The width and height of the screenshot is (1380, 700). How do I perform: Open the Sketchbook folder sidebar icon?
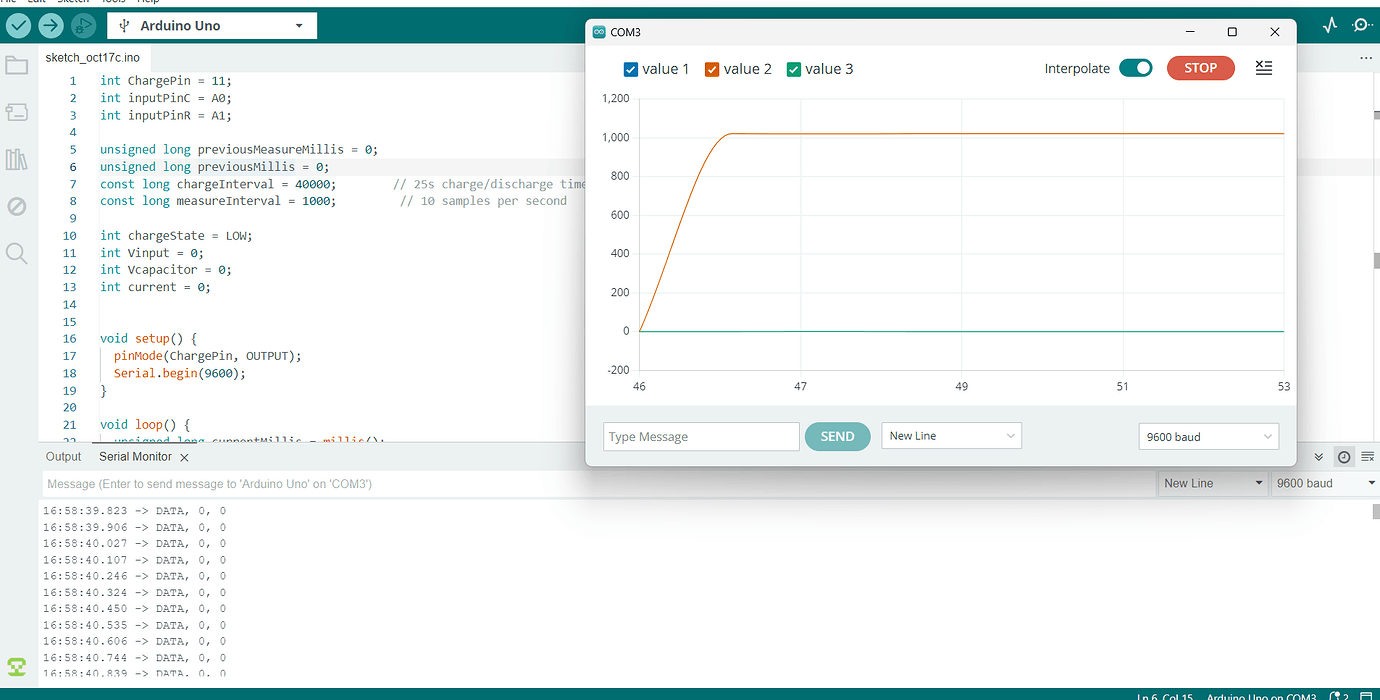(16, 66)
